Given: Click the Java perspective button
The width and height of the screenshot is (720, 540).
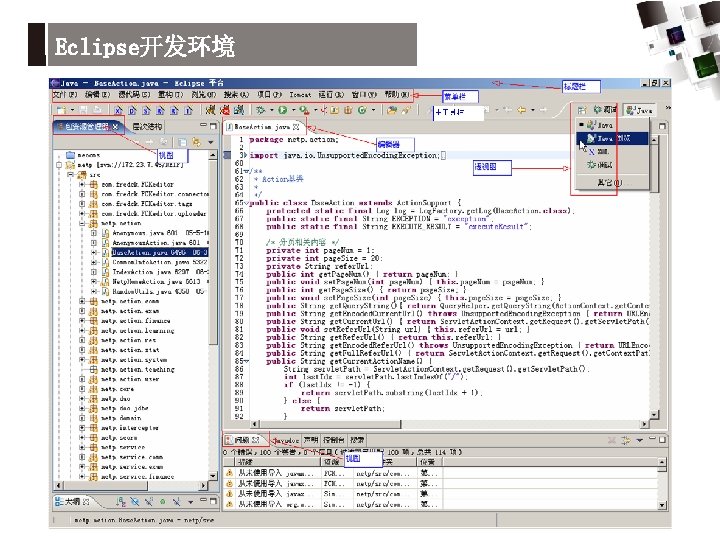Looking at the screenshot, I should pos(639,110).
